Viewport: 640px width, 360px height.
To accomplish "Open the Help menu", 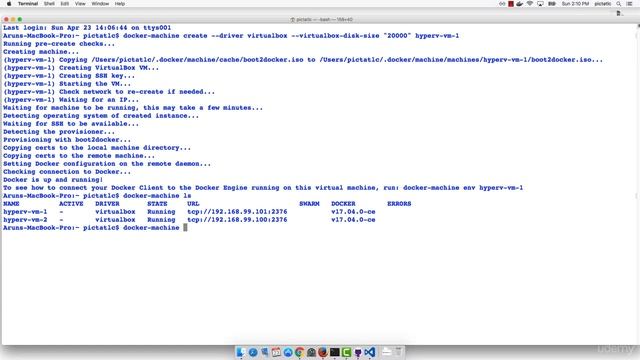I will click(120, 4).
